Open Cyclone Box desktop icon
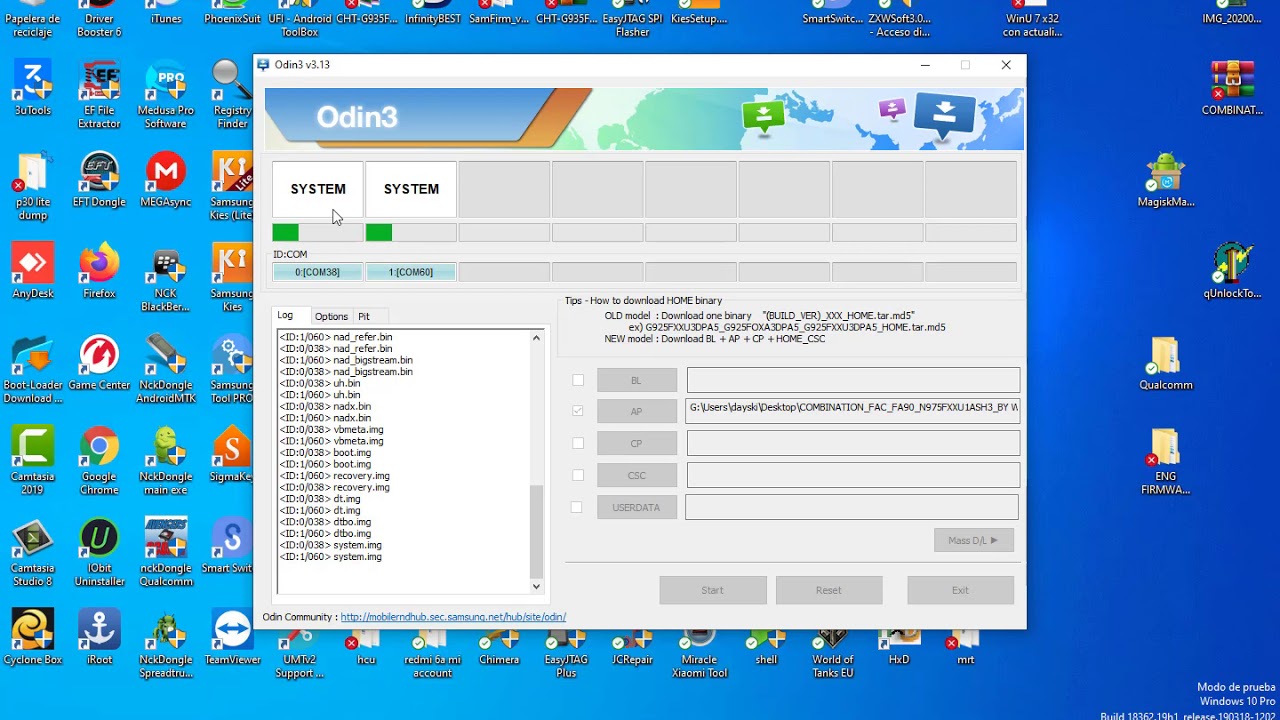The height and width of the screenshot is (720, 1280). [33, 638]
